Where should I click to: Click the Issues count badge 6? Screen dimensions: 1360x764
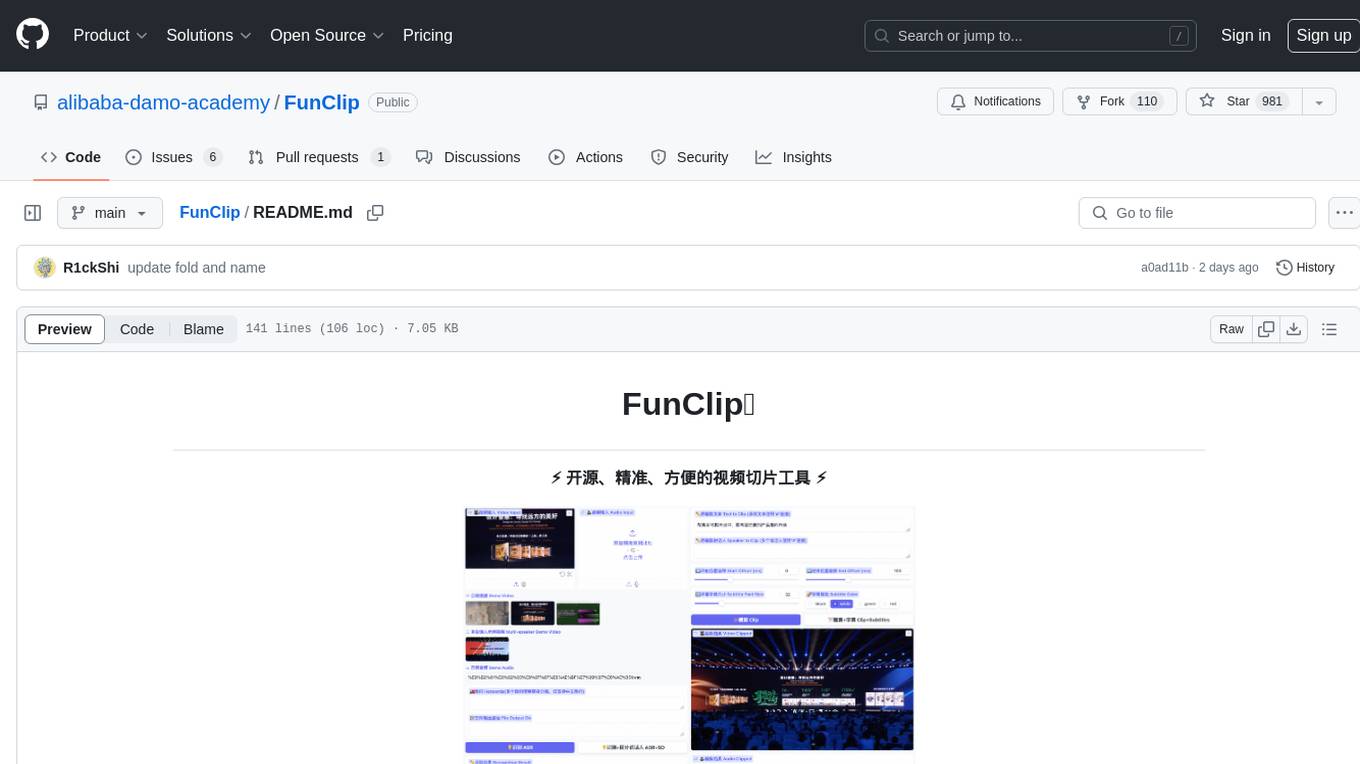click(x=212, y=157)
